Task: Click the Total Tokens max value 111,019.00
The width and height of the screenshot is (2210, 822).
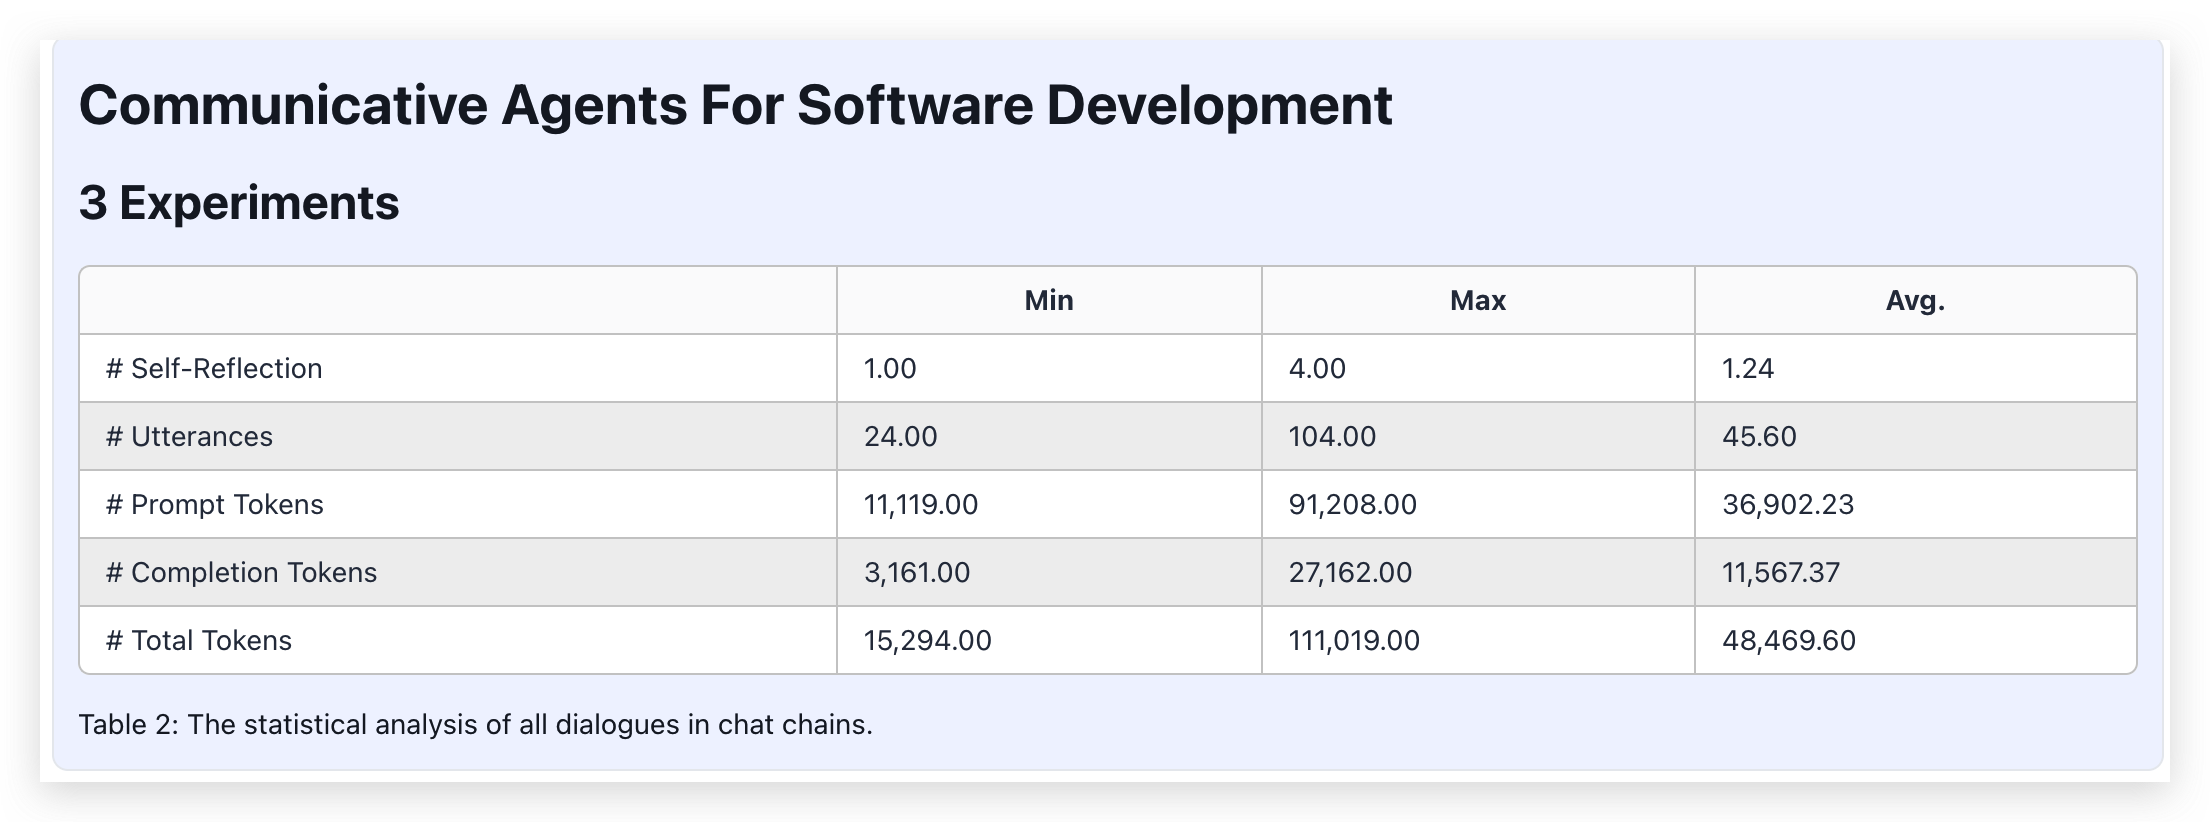Action: pos(1353,640)
